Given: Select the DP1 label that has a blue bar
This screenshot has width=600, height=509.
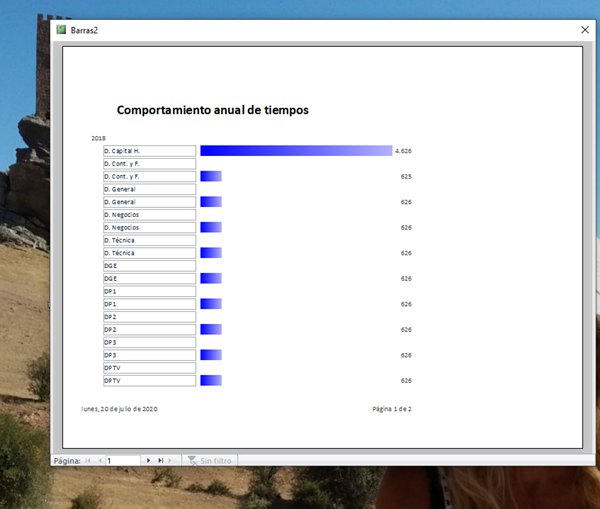Looking at the screenshot, I should [x=150, y=304].
